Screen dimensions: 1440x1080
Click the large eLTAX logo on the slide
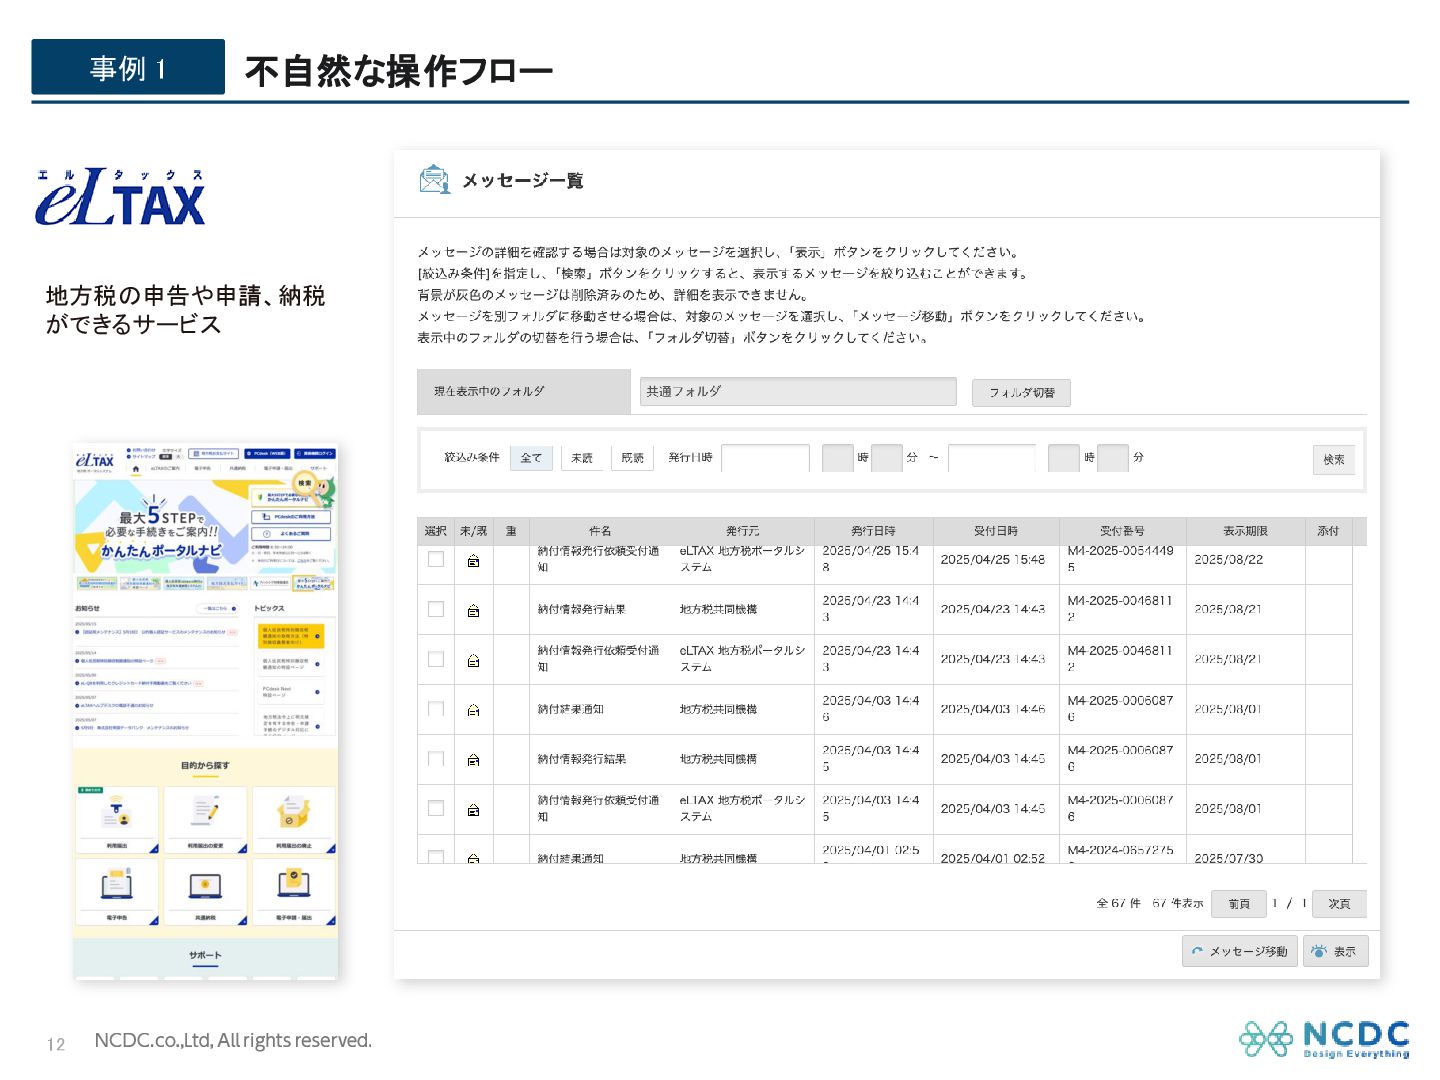pyautogui.click(x=120, y=196)
